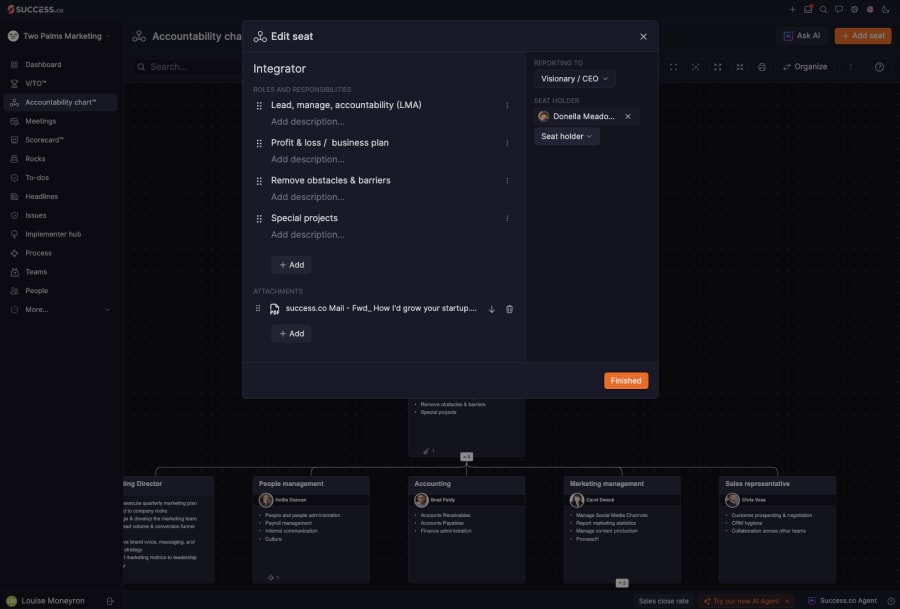Image resolution: width=900 pixels, height=609 pixels.
Task: Click the Ask AI button
Action: [802, 36]
